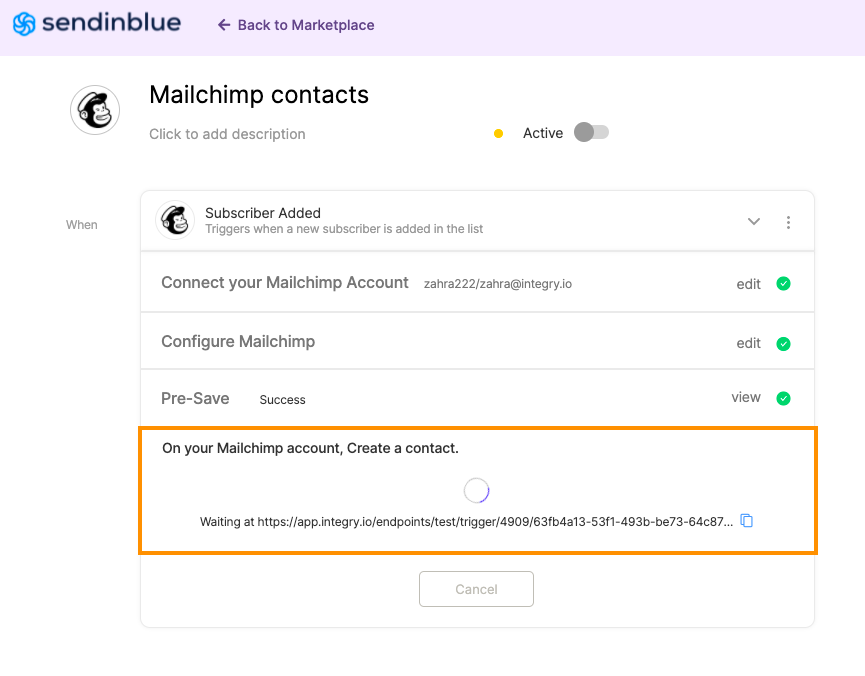Edit the Configure Mailchimp step

748,343
